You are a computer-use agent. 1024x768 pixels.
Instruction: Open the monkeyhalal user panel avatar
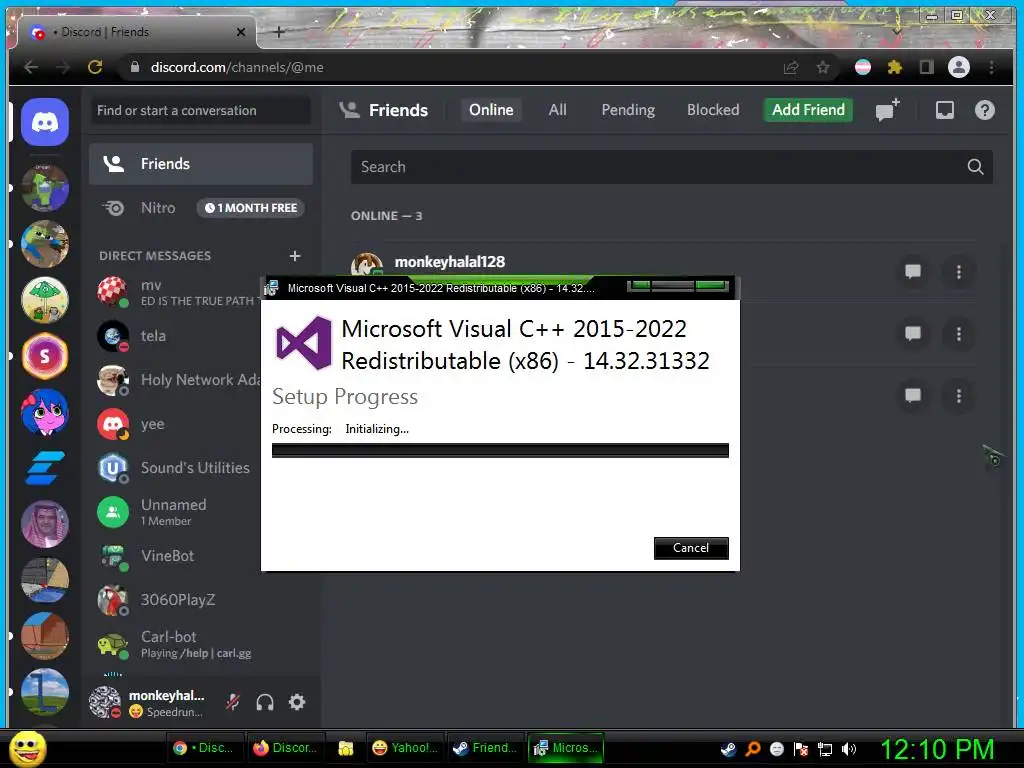pyautogui.click(x=104, y=702)
